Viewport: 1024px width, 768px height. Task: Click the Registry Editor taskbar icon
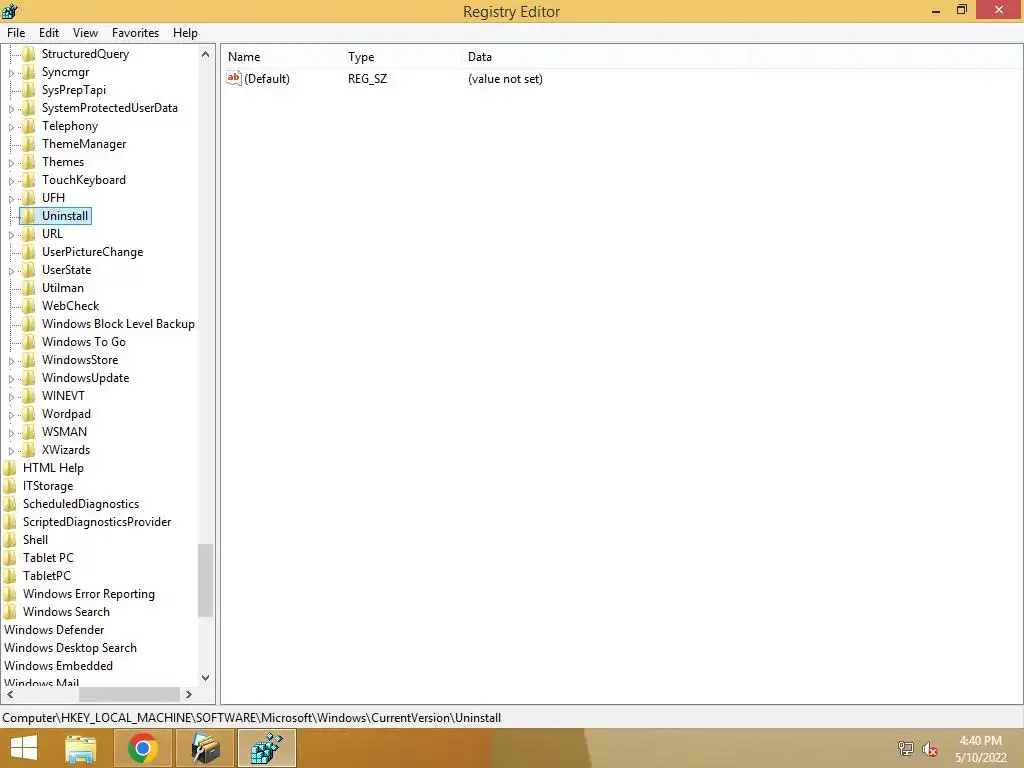(266, 748)
